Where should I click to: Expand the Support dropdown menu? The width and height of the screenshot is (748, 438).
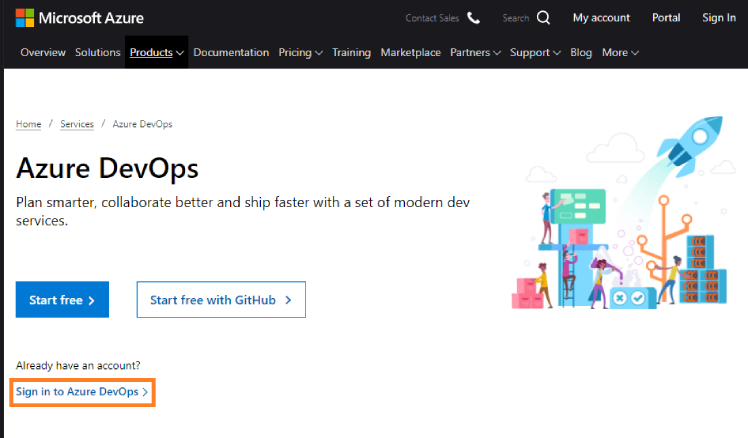pos(535,52)
